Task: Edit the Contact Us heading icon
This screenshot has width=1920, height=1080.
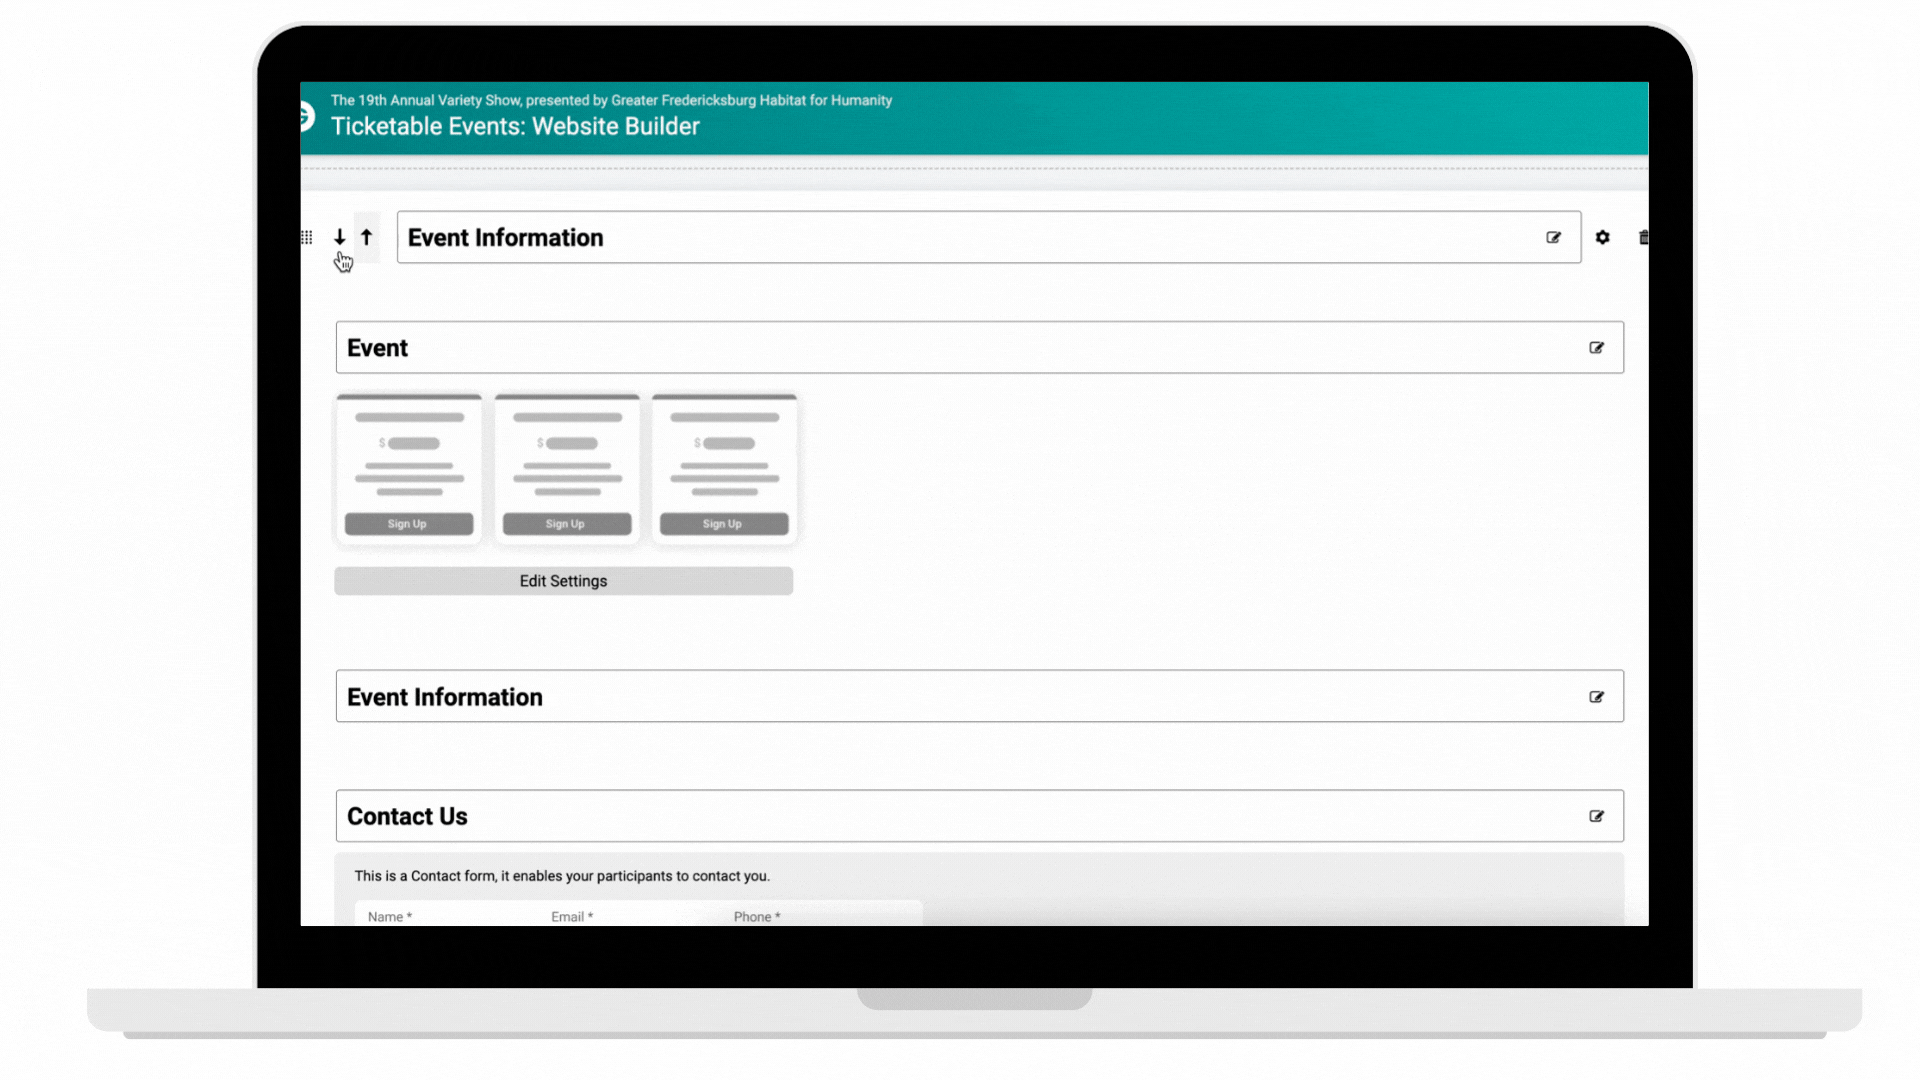Action: pyautogui.click(x=1596, y=816)
